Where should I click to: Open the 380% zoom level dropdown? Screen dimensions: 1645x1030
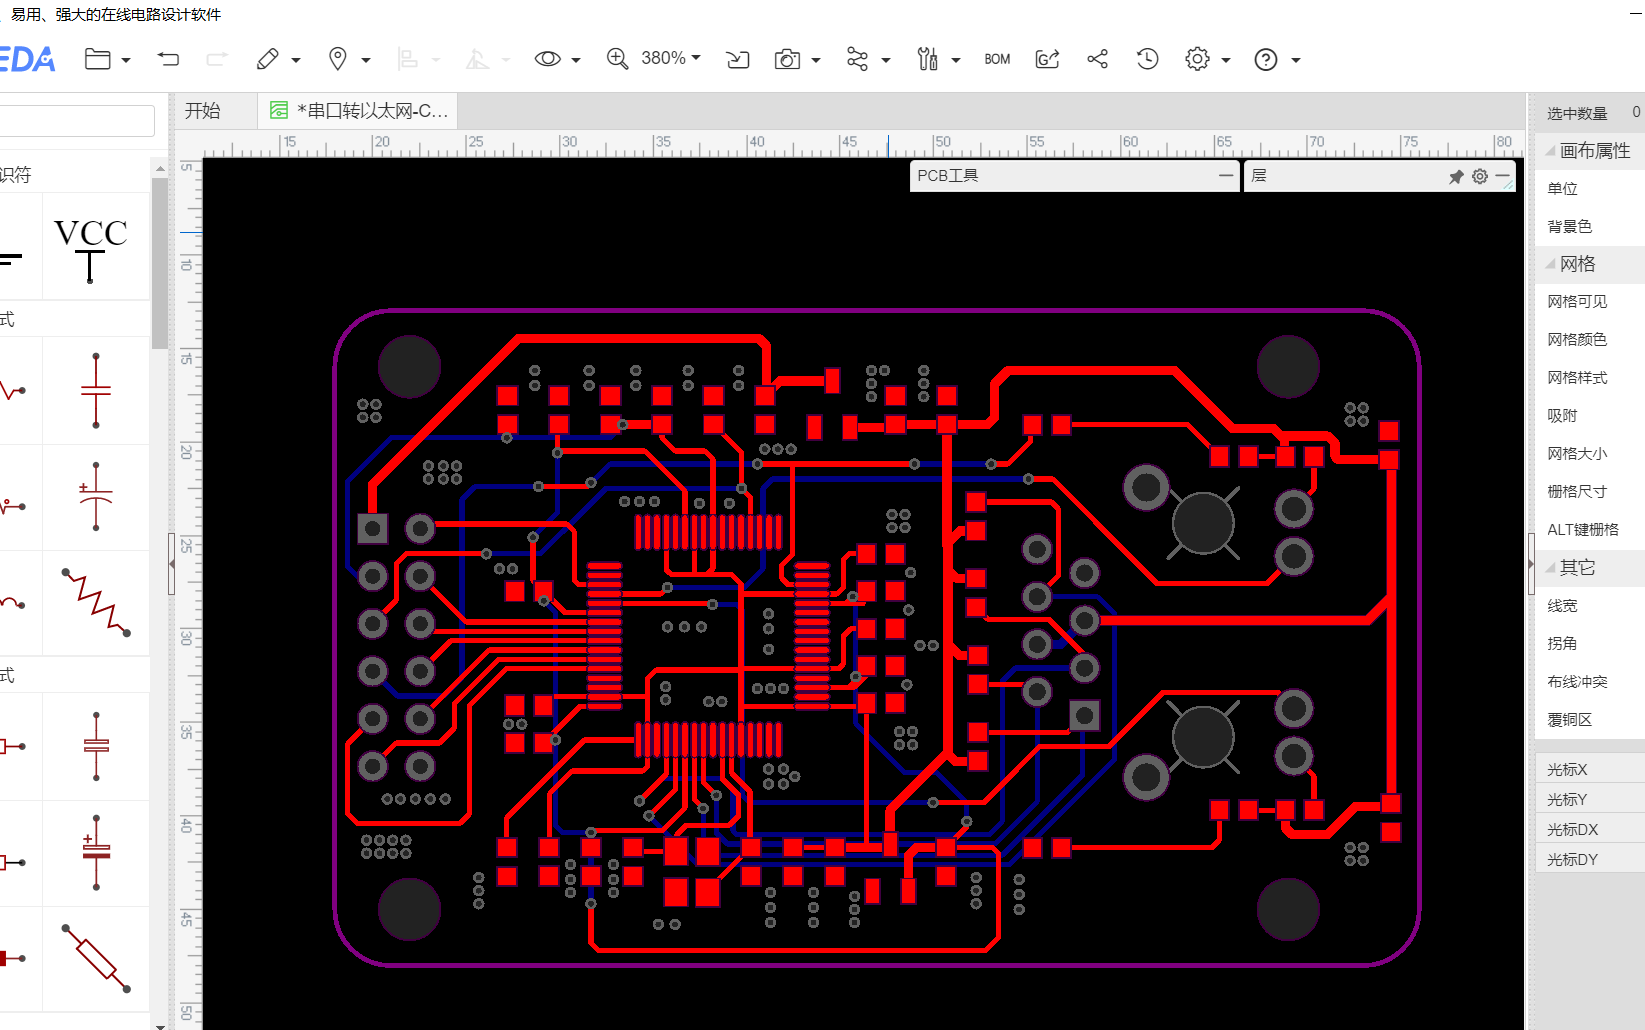pos(671,58)
